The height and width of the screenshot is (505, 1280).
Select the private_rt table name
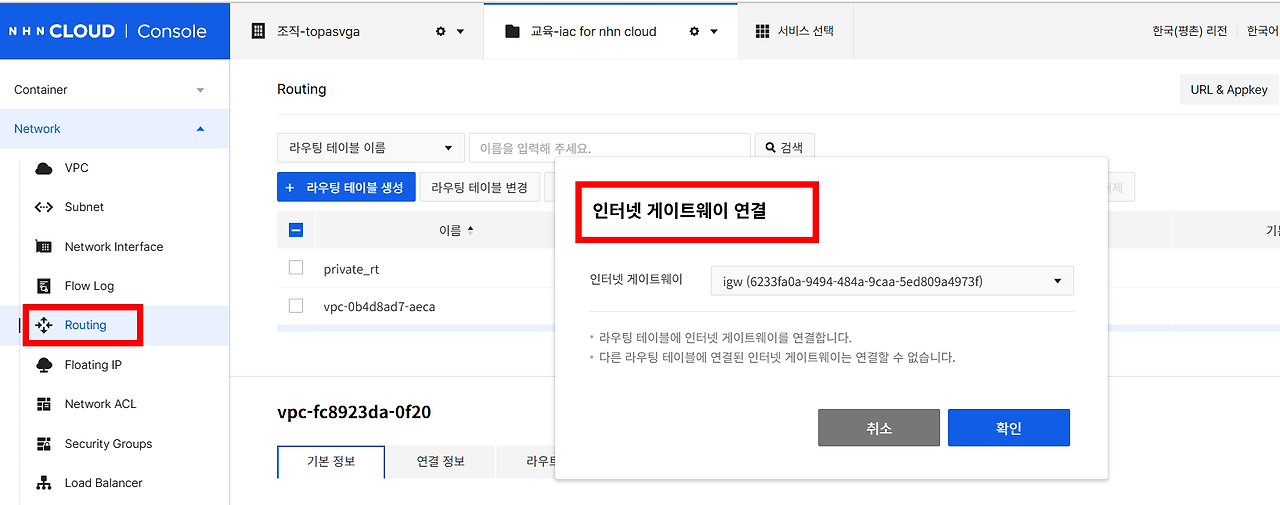point(351,269)
